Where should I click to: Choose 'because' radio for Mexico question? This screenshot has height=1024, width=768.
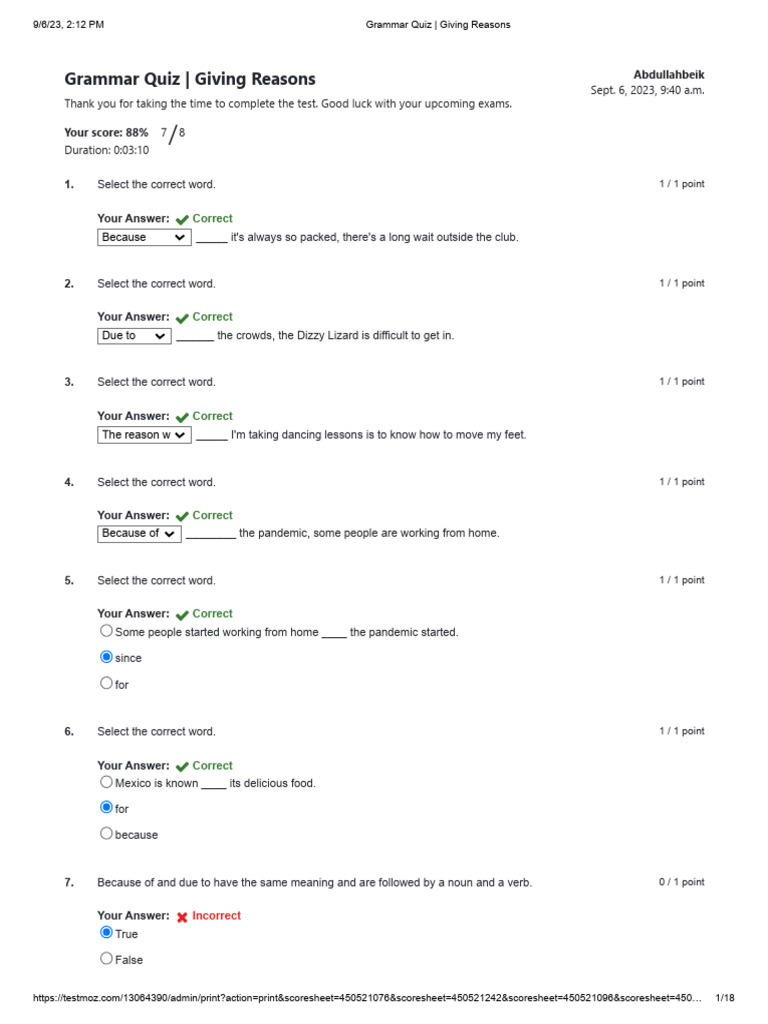tap(107, 833)
